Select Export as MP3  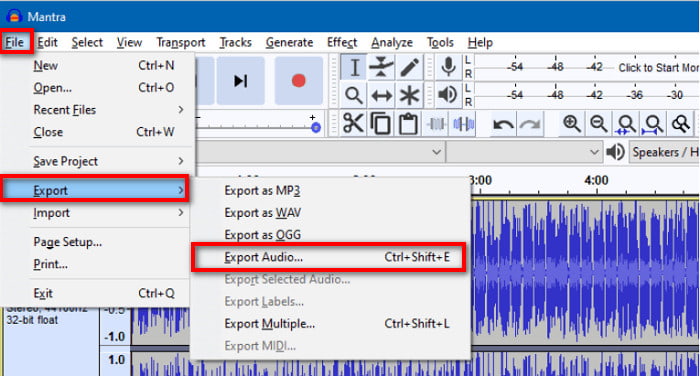tap(330, 191)
